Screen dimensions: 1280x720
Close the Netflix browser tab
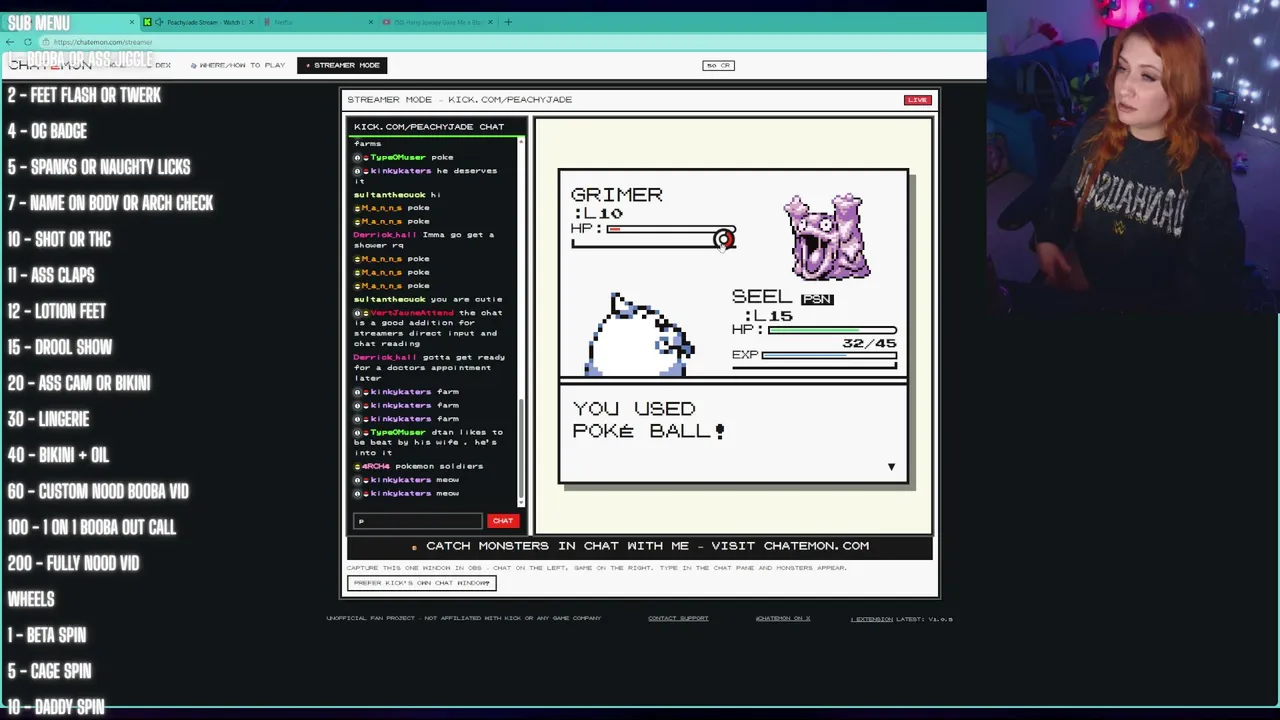370,22
